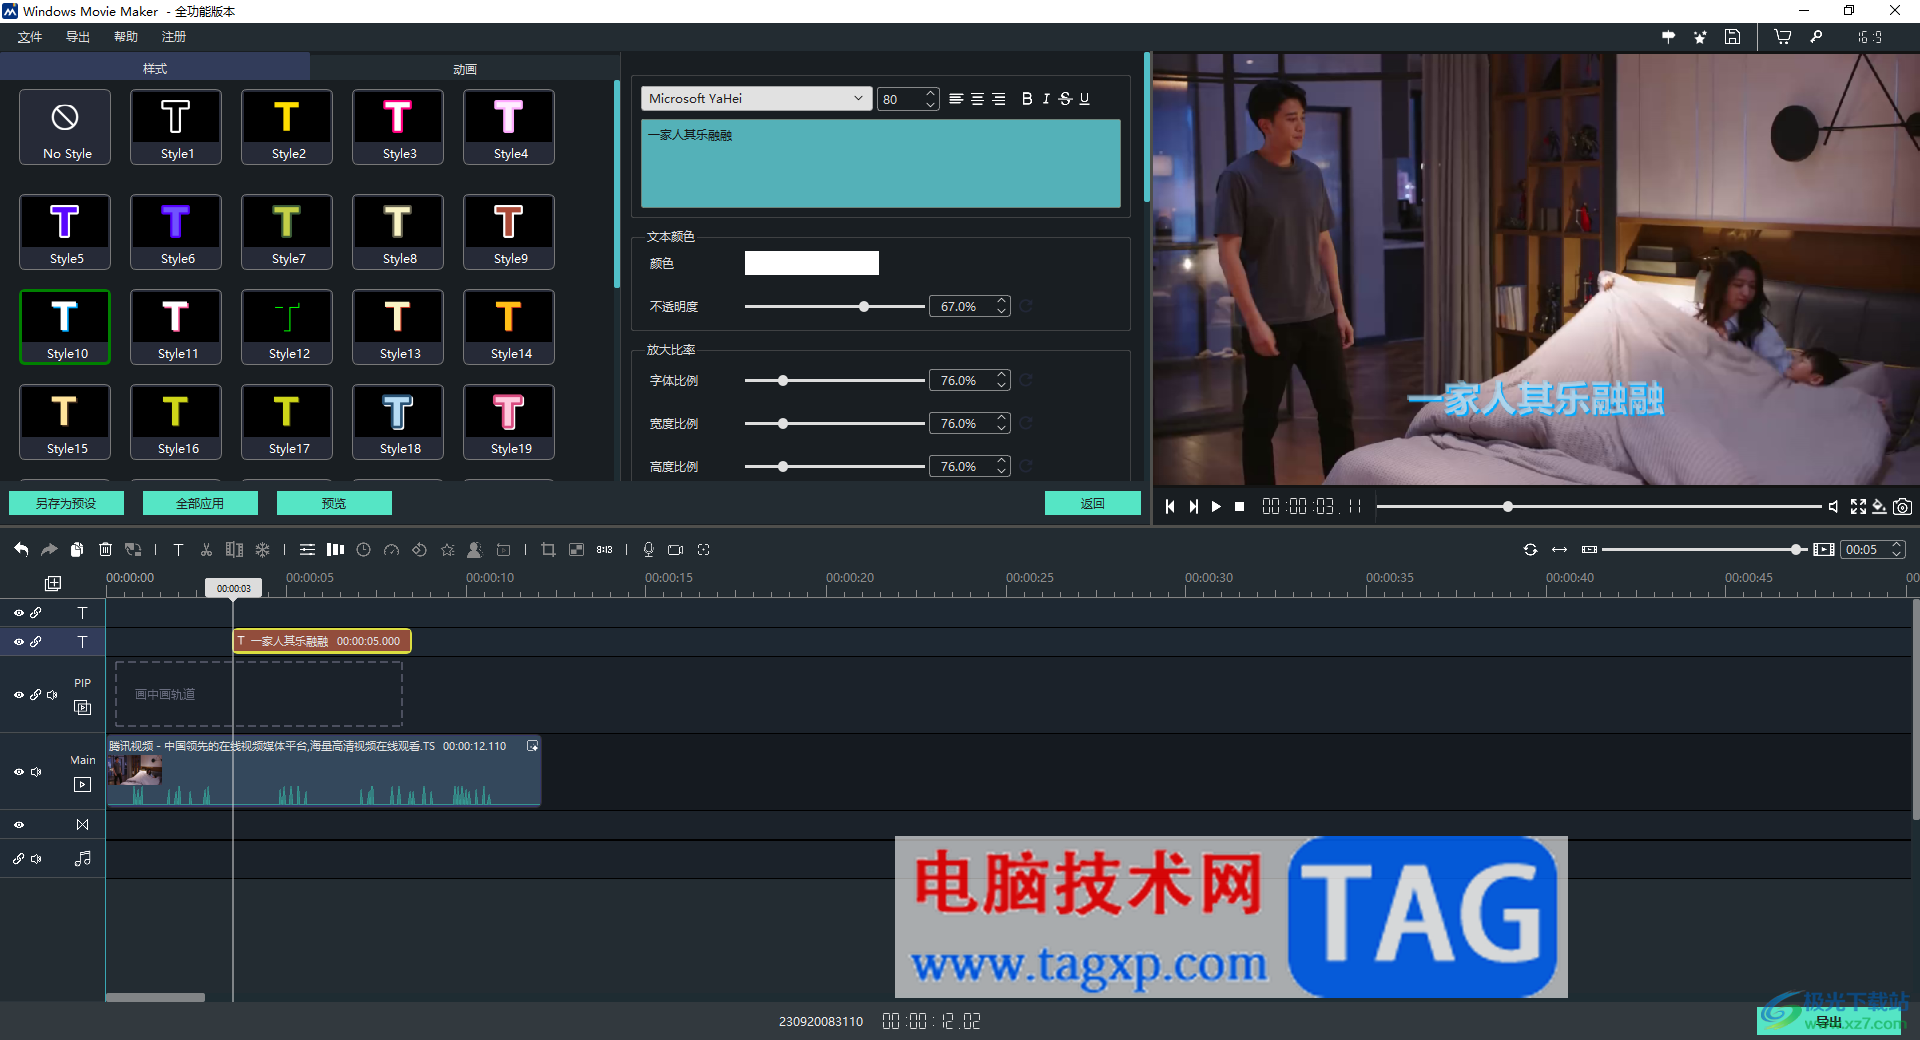Switch to the 样式 tab
This screenshot has height=1040, width=1920.
[x=155, y=68]
